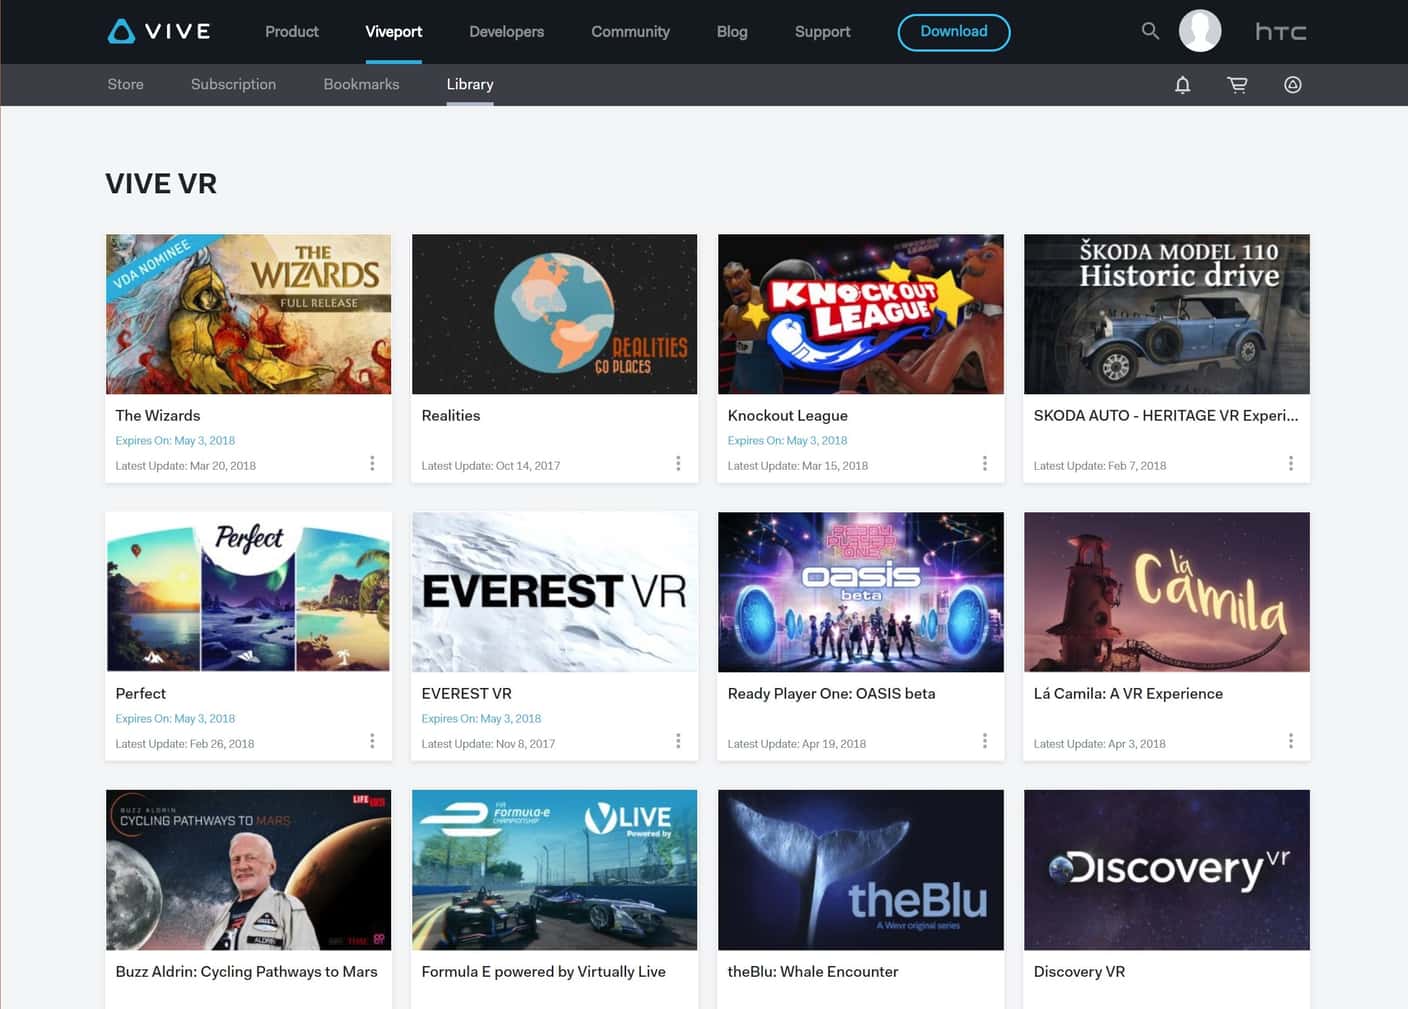Open the OASIS beta cover image
The width and height of the screenshot is (1408, 1009).
point(861,592)
